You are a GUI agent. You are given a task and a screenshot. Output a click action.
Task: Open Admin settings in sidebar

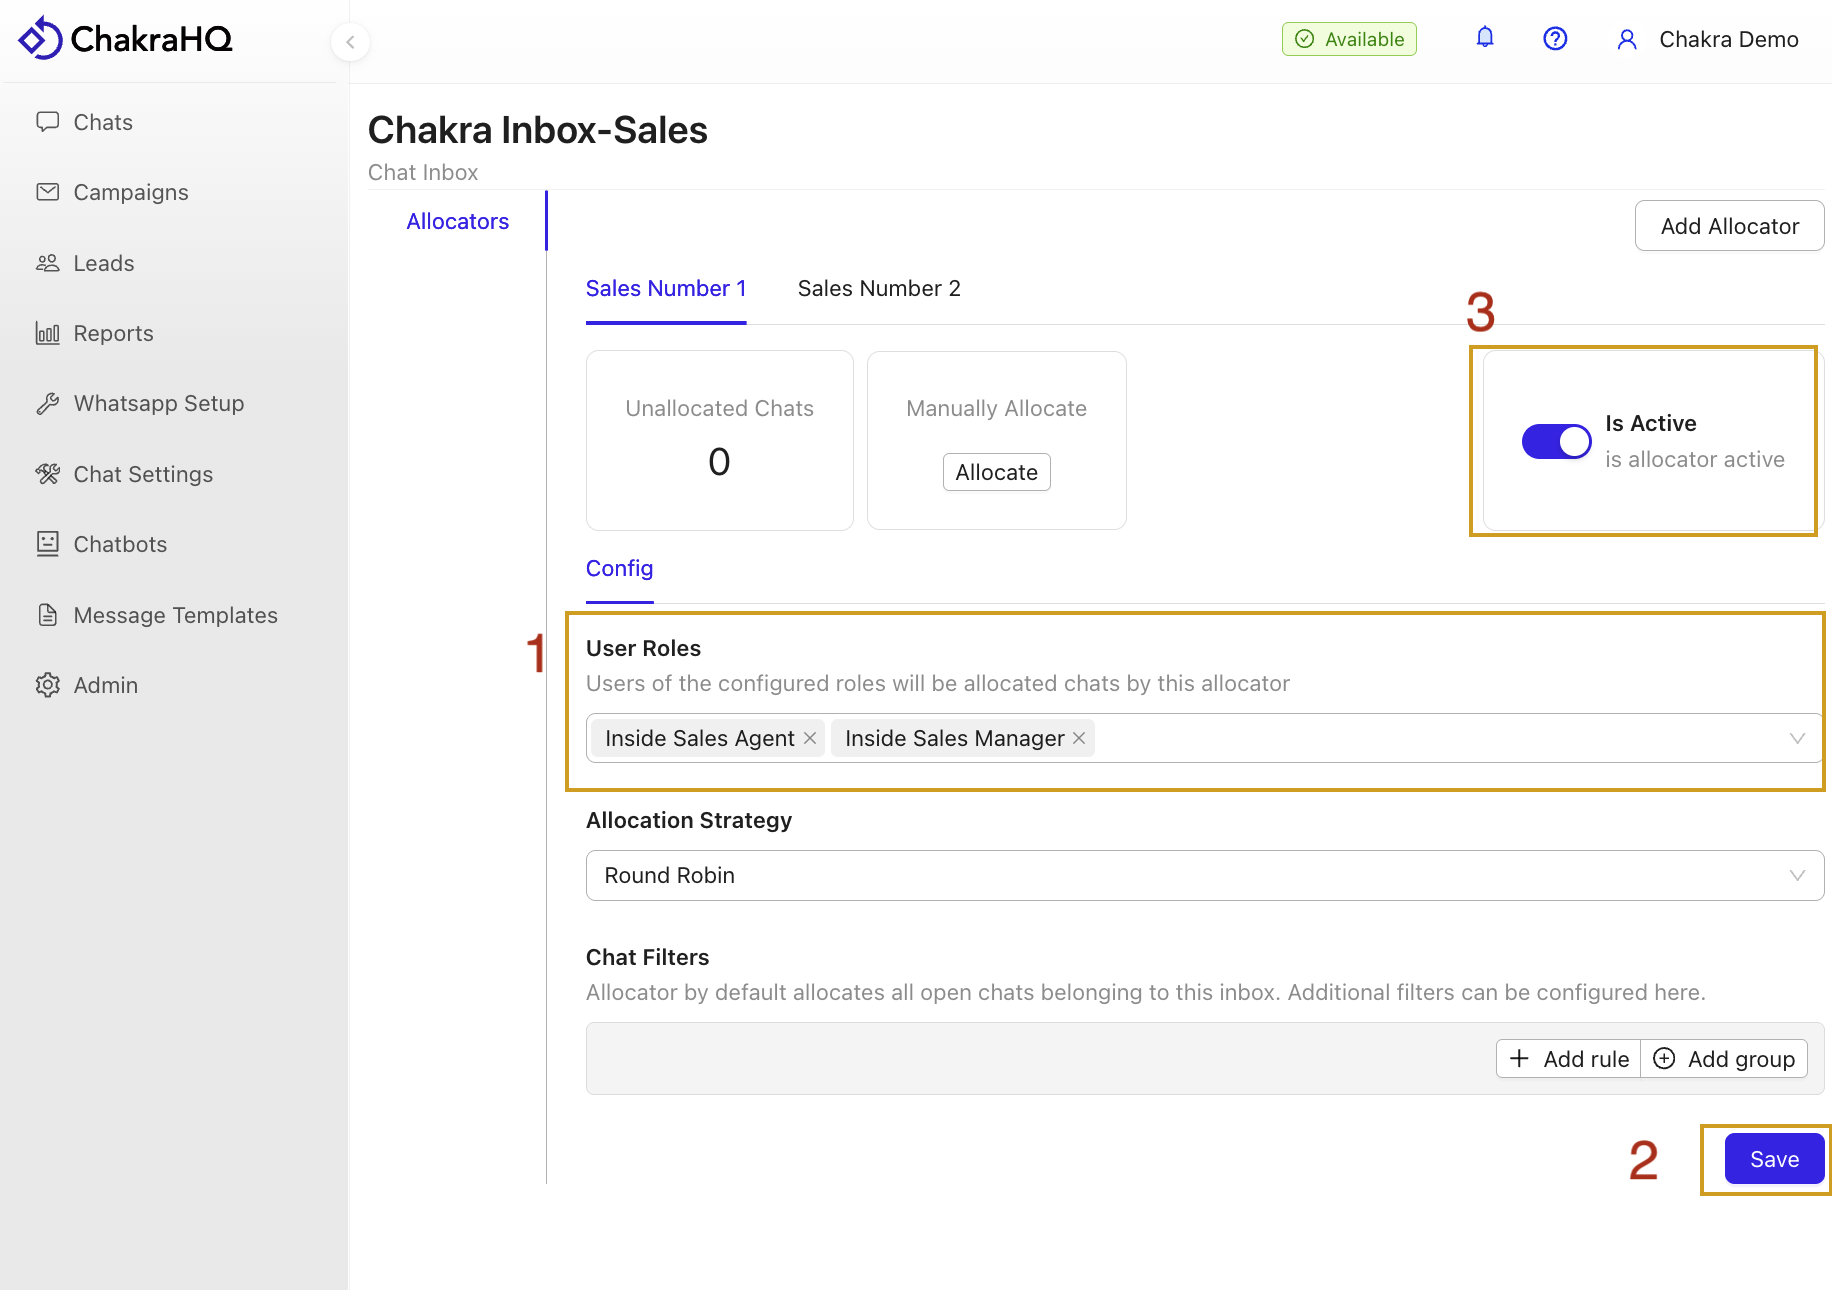point(105,685)
